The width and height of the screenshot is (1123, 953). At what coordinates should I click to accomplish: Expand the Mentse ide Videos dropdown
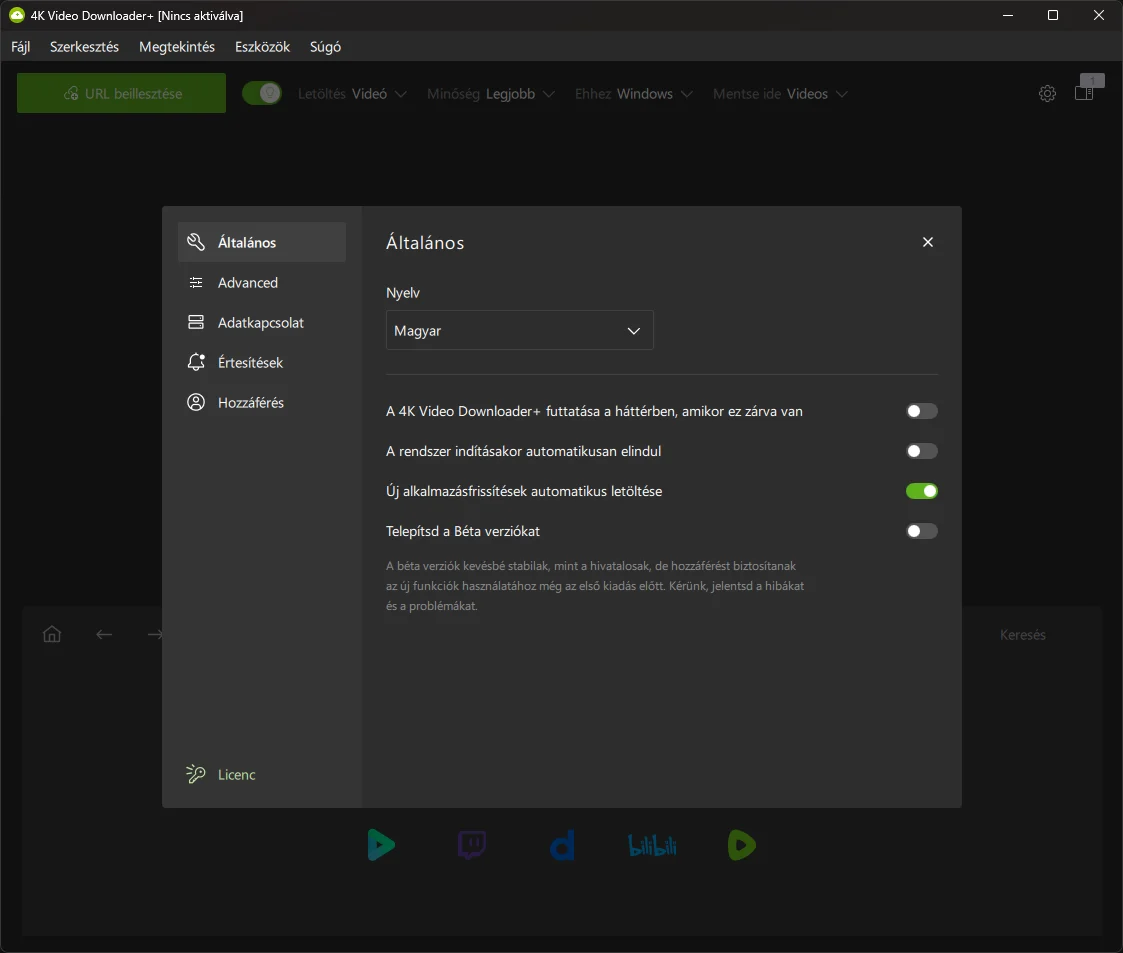point(780,94)
